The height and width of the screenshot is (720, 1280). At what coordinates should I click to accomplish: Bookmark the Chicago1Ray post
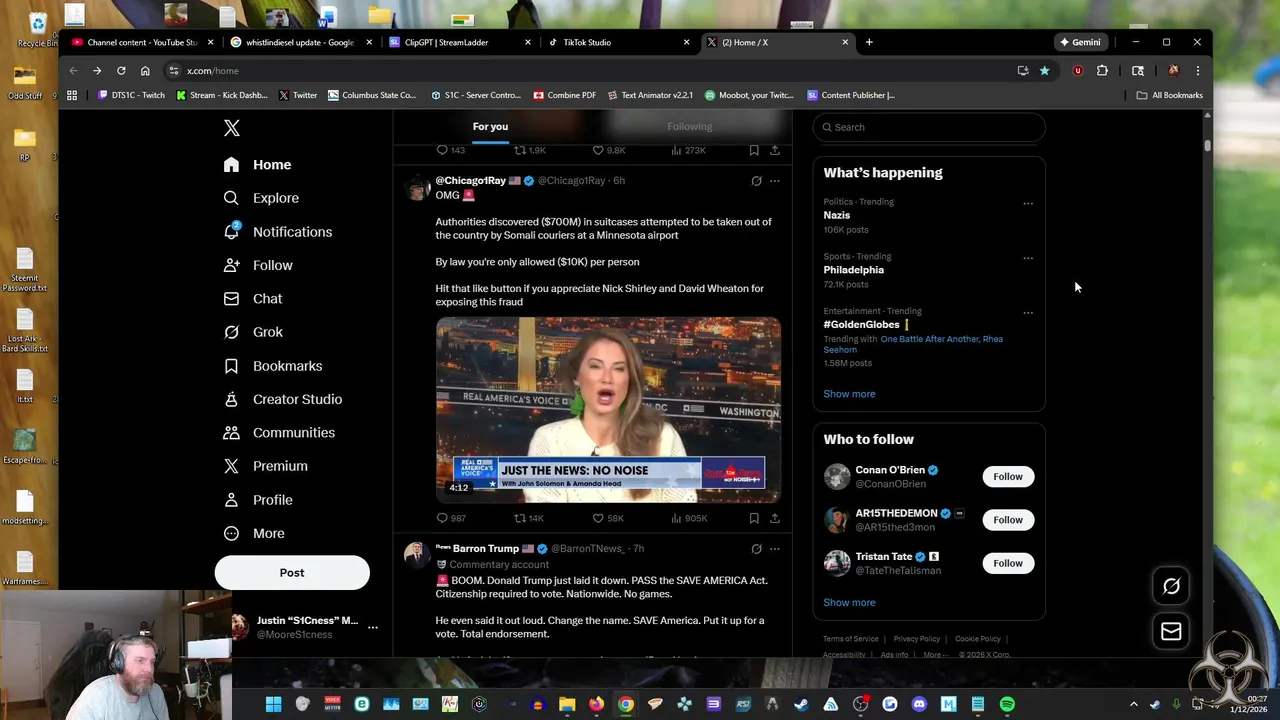pos(754,518)
